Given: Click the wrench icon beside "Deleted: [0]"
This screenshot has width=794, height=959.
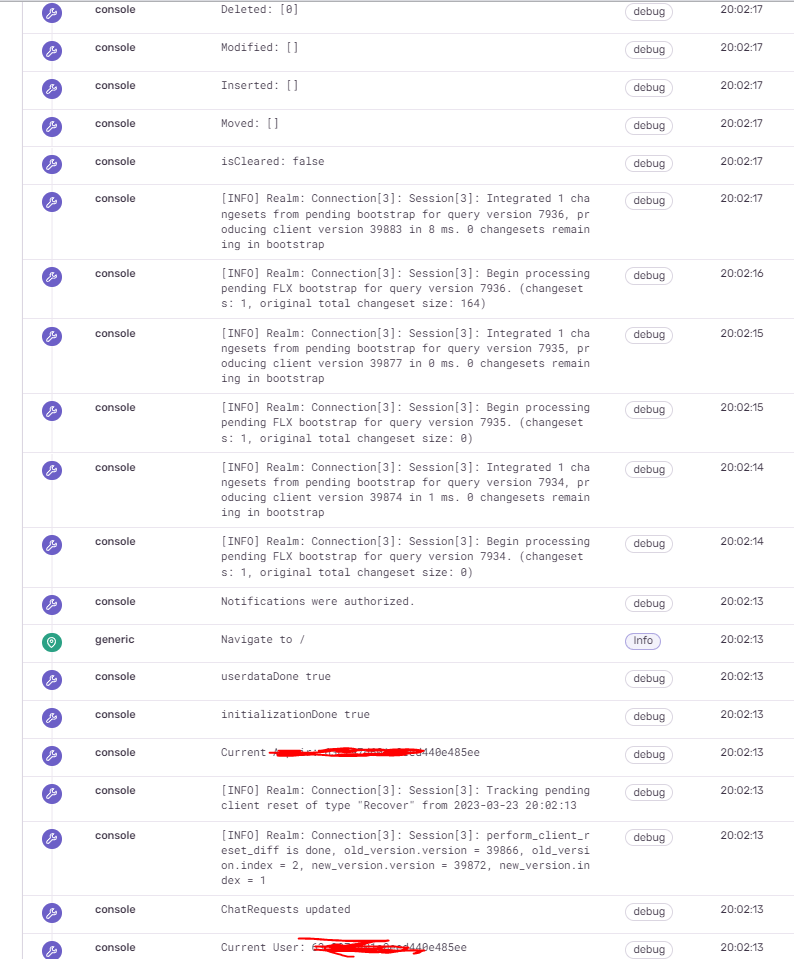Looking at the screenshot, I should coord(51,11).
